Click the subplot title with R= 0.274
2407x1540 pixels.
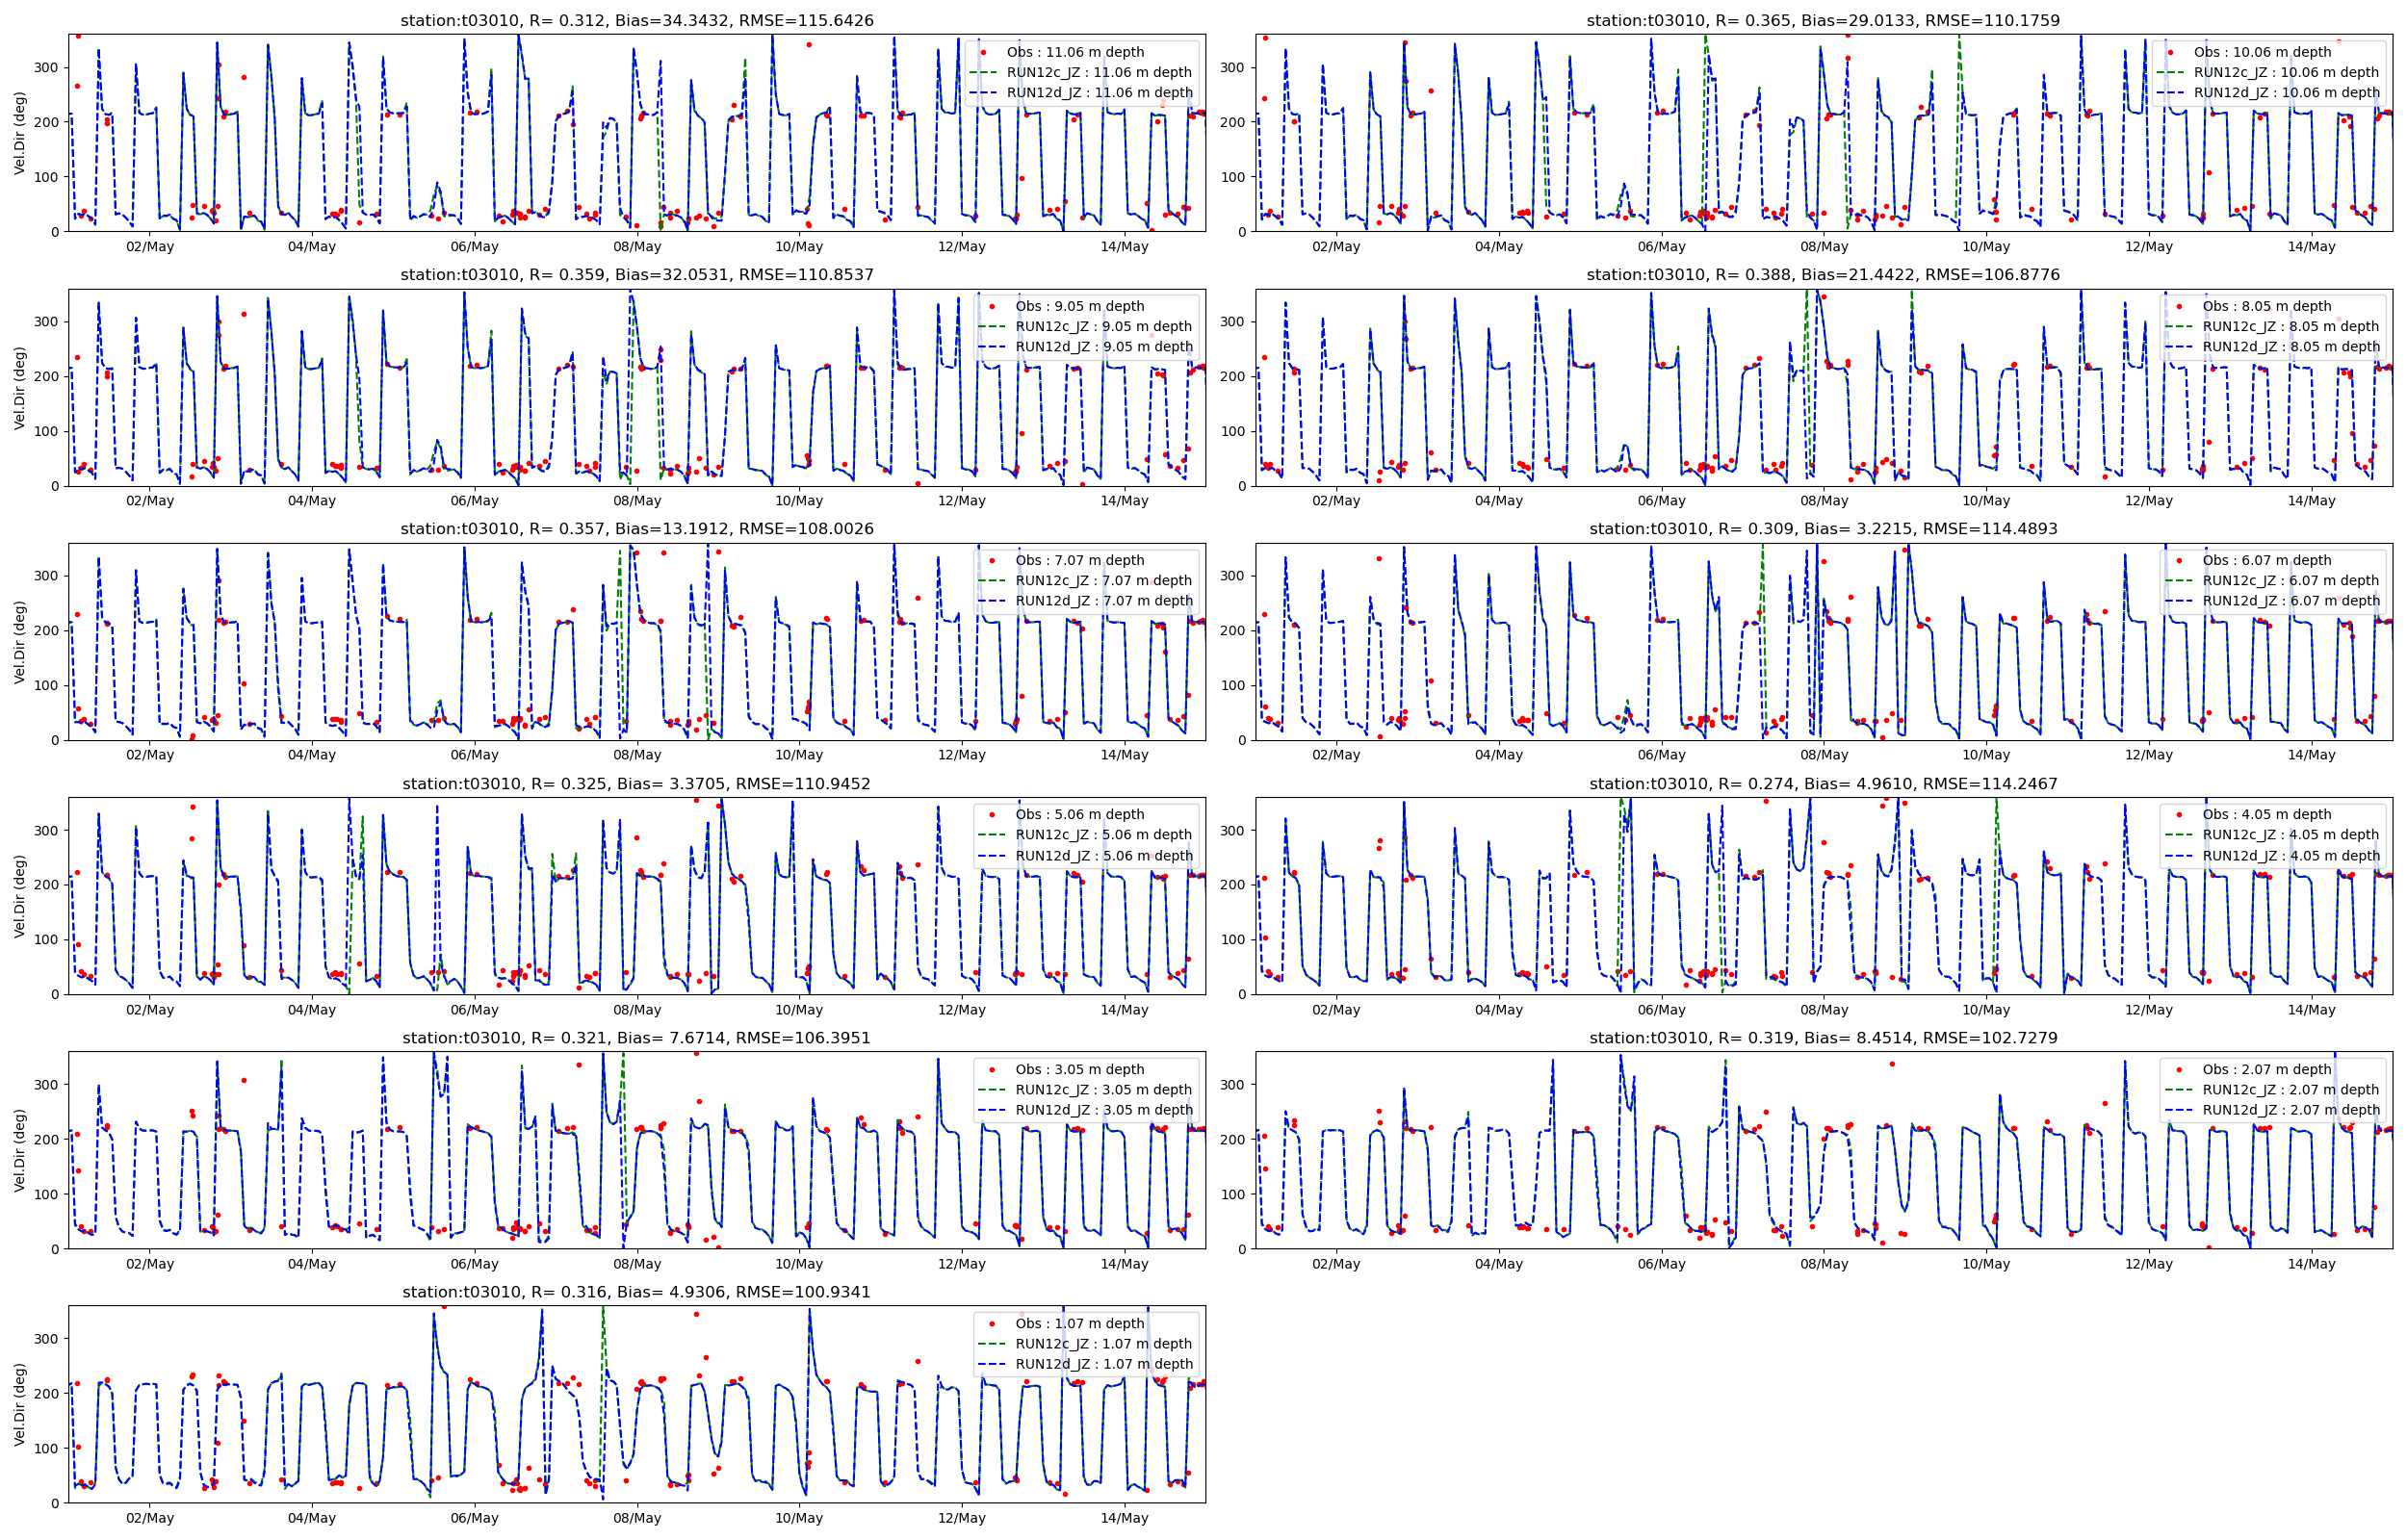point(1823,783)
